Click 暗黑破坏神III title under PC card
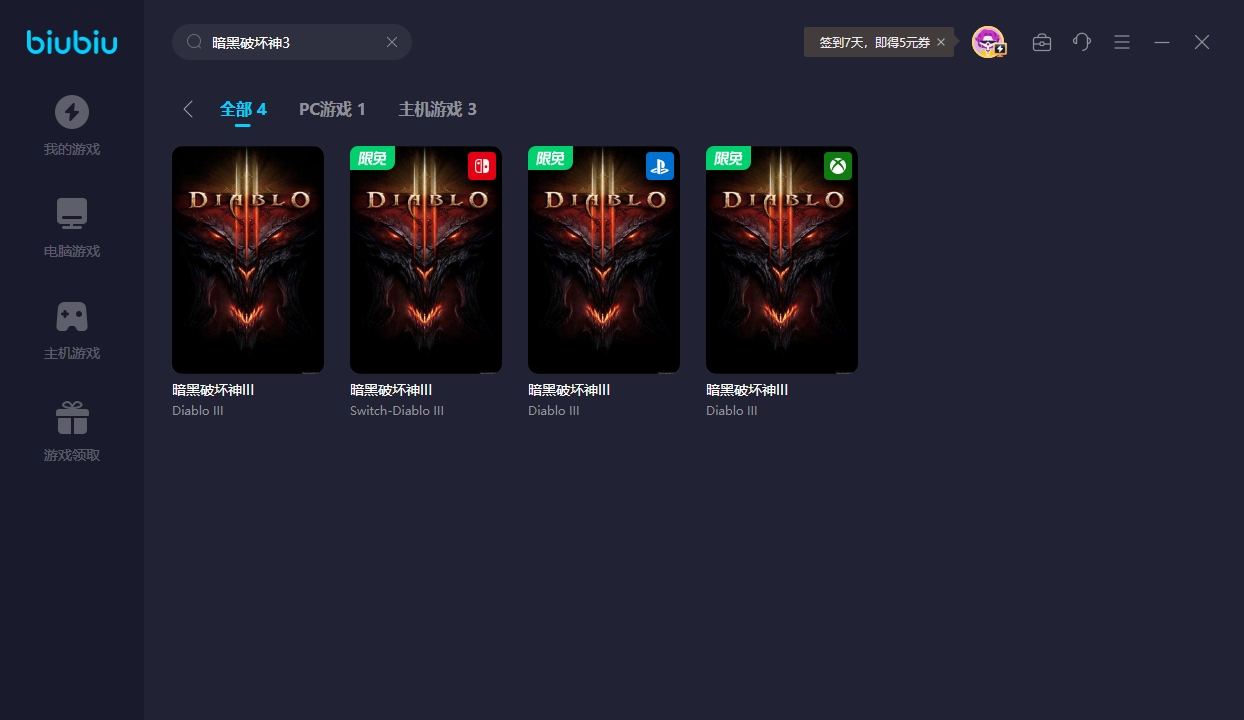The image size is (1244, 720). pos(213,390)
